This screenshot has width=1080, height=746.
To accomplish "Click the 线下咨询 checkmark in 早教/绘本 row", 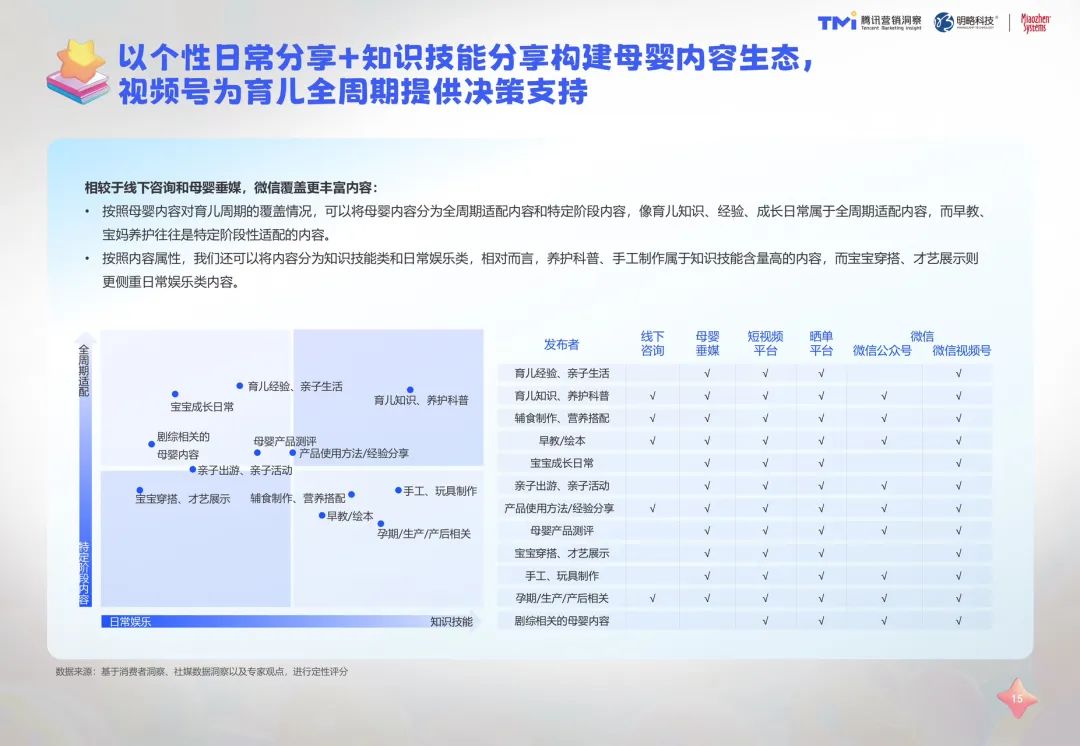I will [x=652, y=441].
